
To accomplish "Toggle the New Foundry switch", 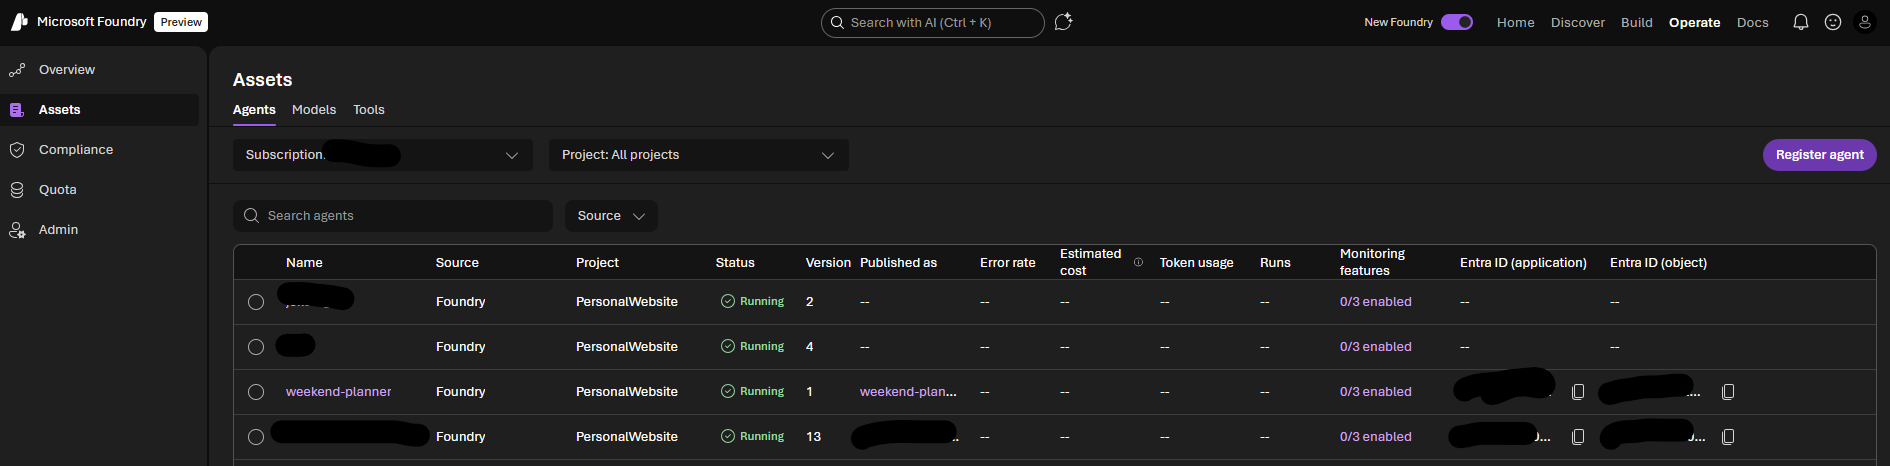I will click(x=1457, y=22).
